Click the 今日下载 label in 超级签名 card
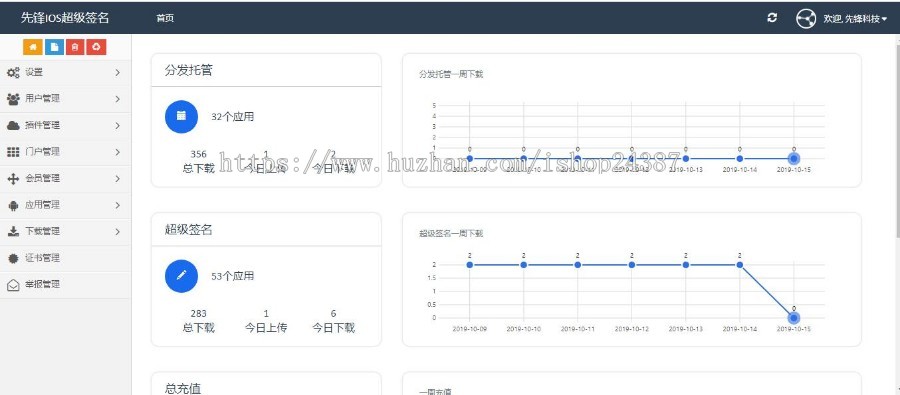This screenshot has width=900, height=395. coord(333,328)
